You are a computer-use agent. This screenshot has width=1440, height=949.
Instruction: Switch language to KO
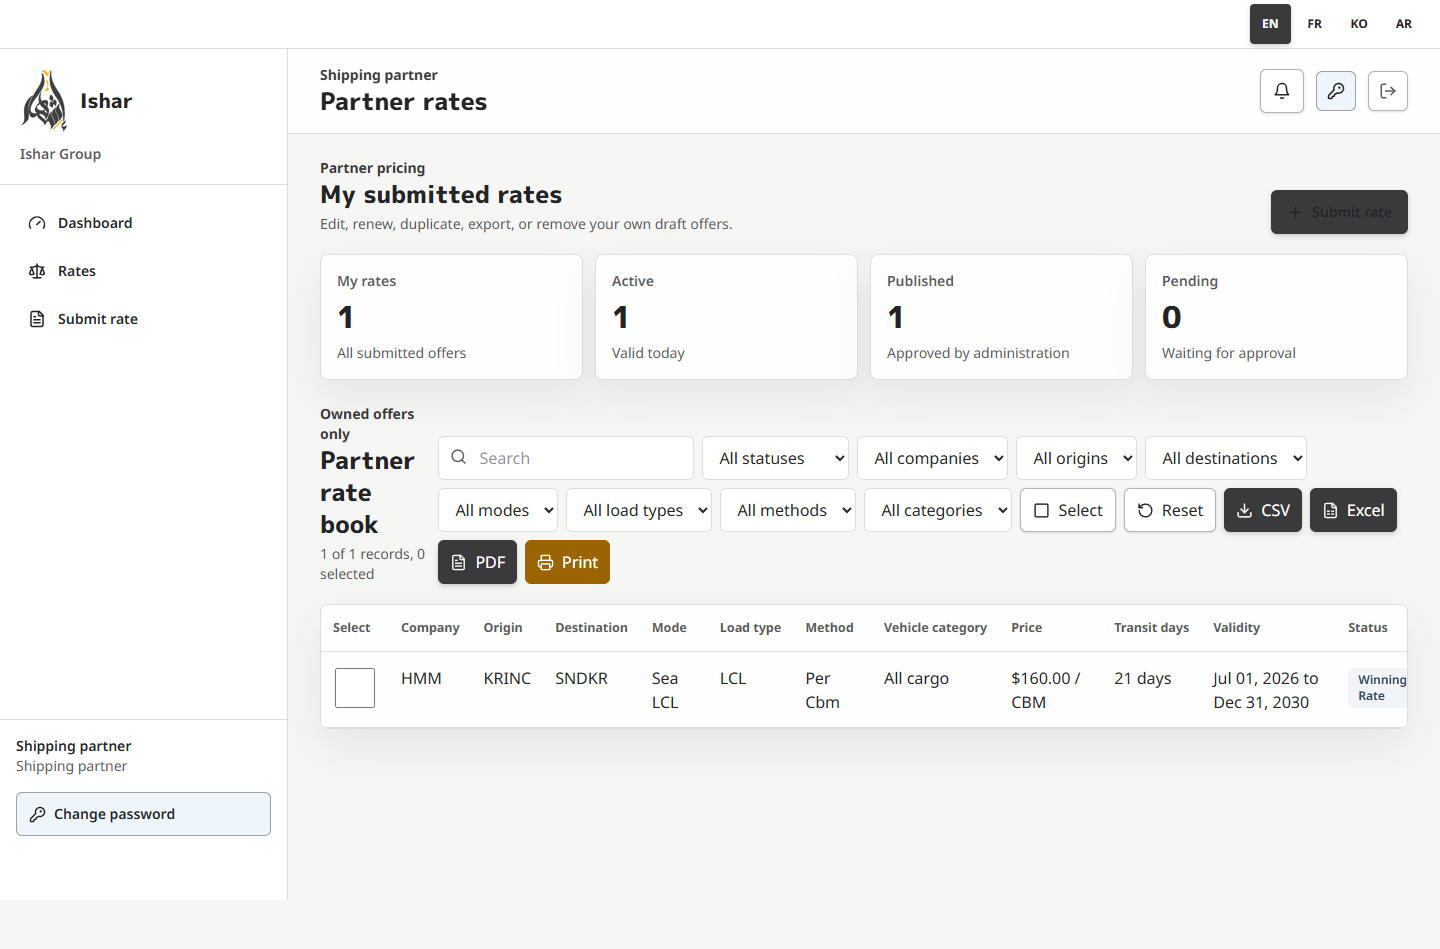point(1359,24)
